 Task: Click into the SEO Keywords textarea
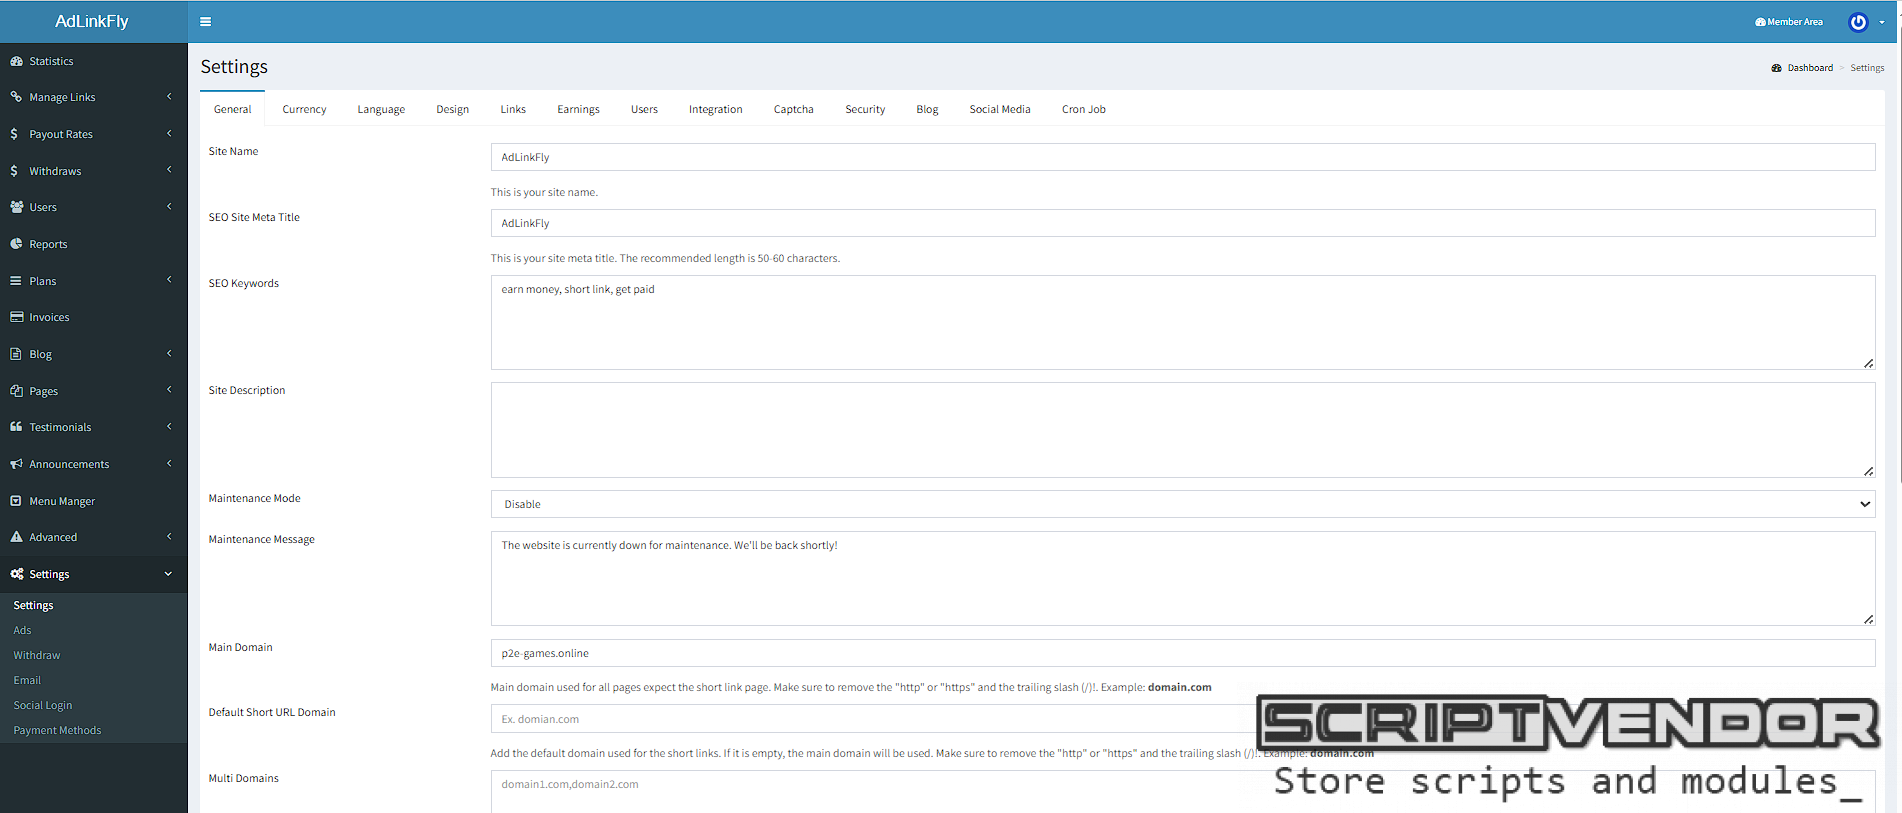tap(1183, 322)
